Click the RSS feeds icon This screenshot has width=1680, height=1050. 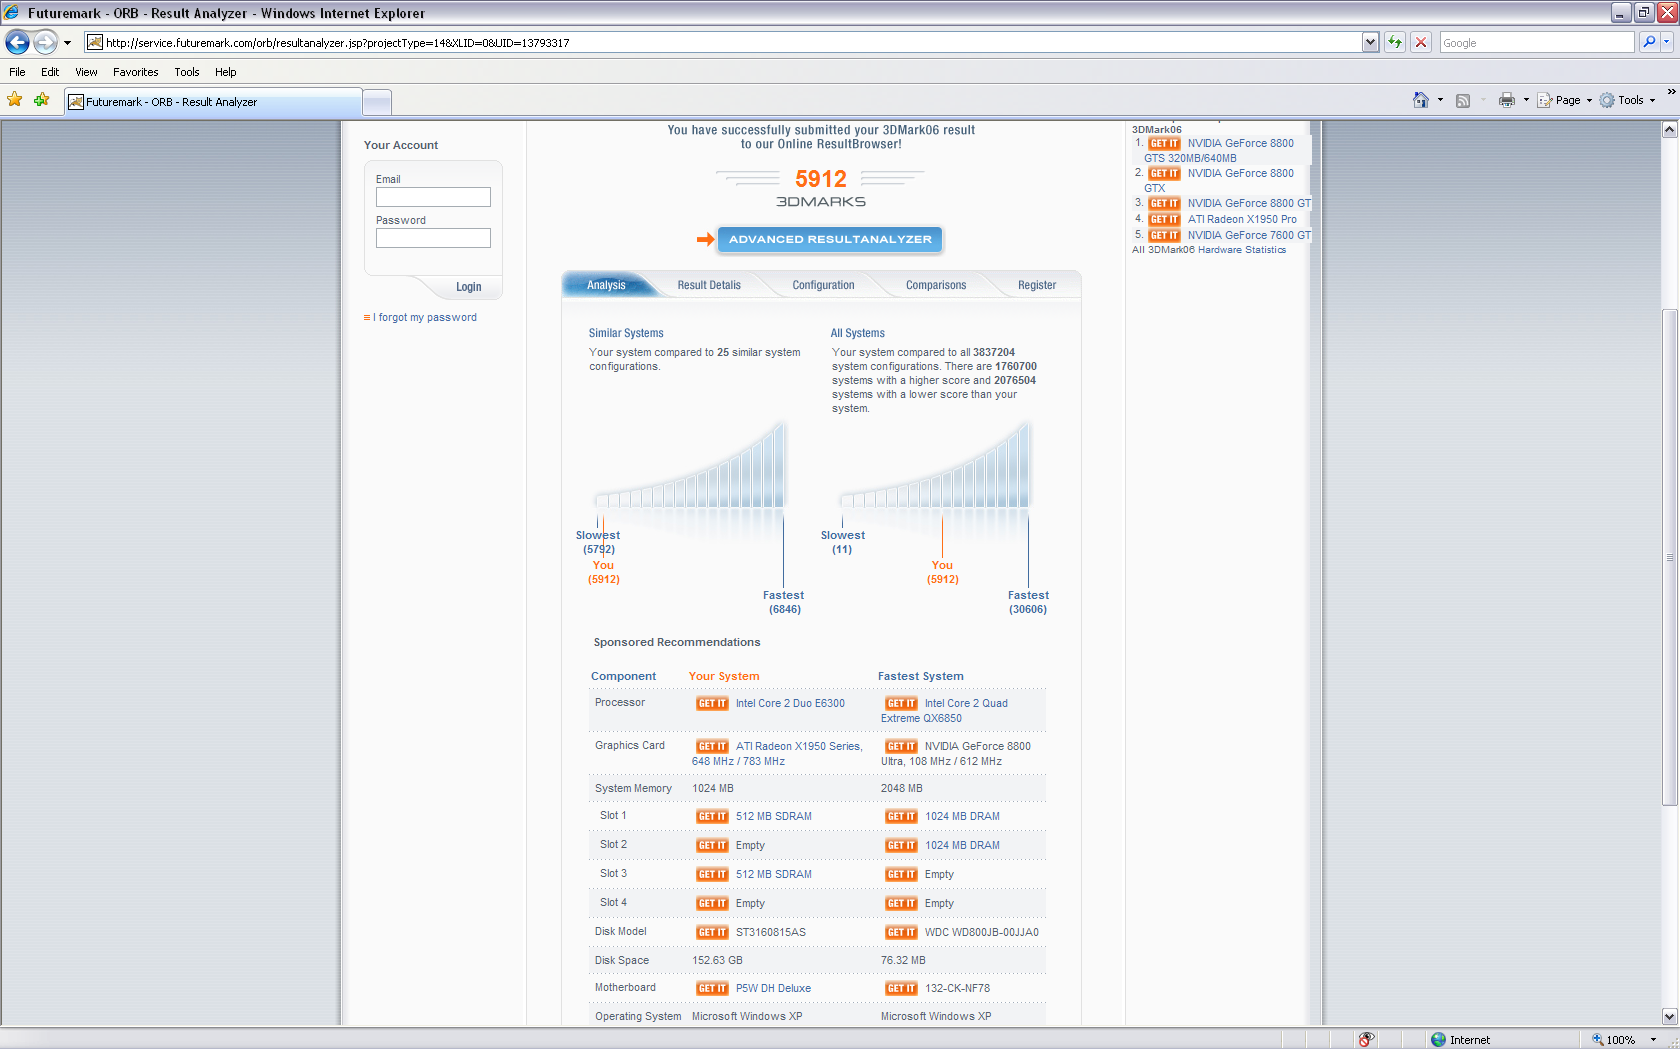[x=1463, y=100]
